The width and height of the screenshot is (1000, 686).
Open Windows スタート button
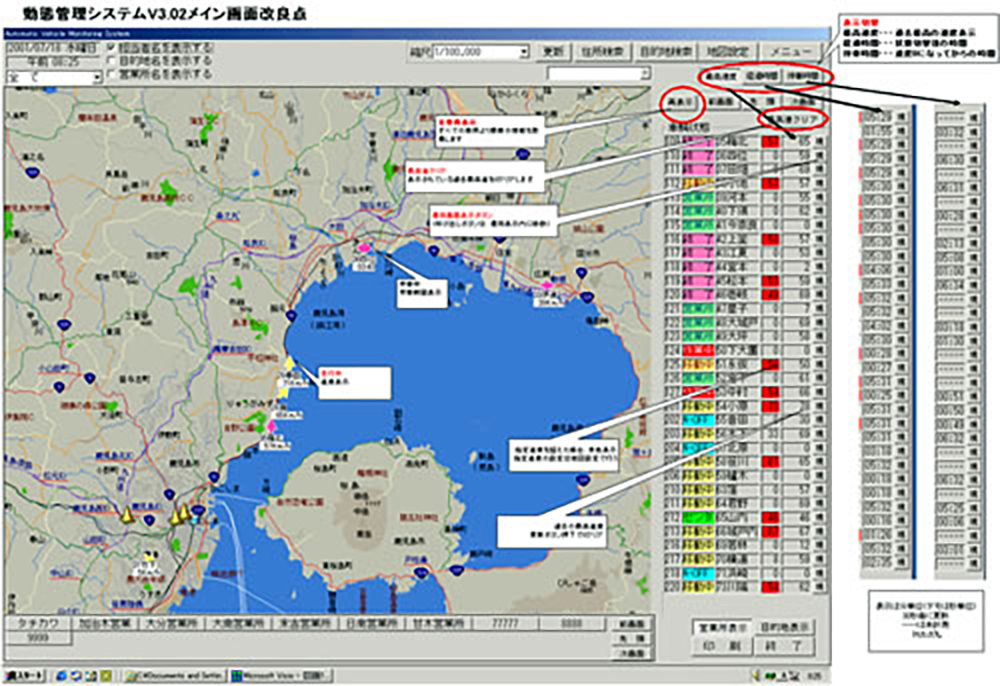coord(26,676)
